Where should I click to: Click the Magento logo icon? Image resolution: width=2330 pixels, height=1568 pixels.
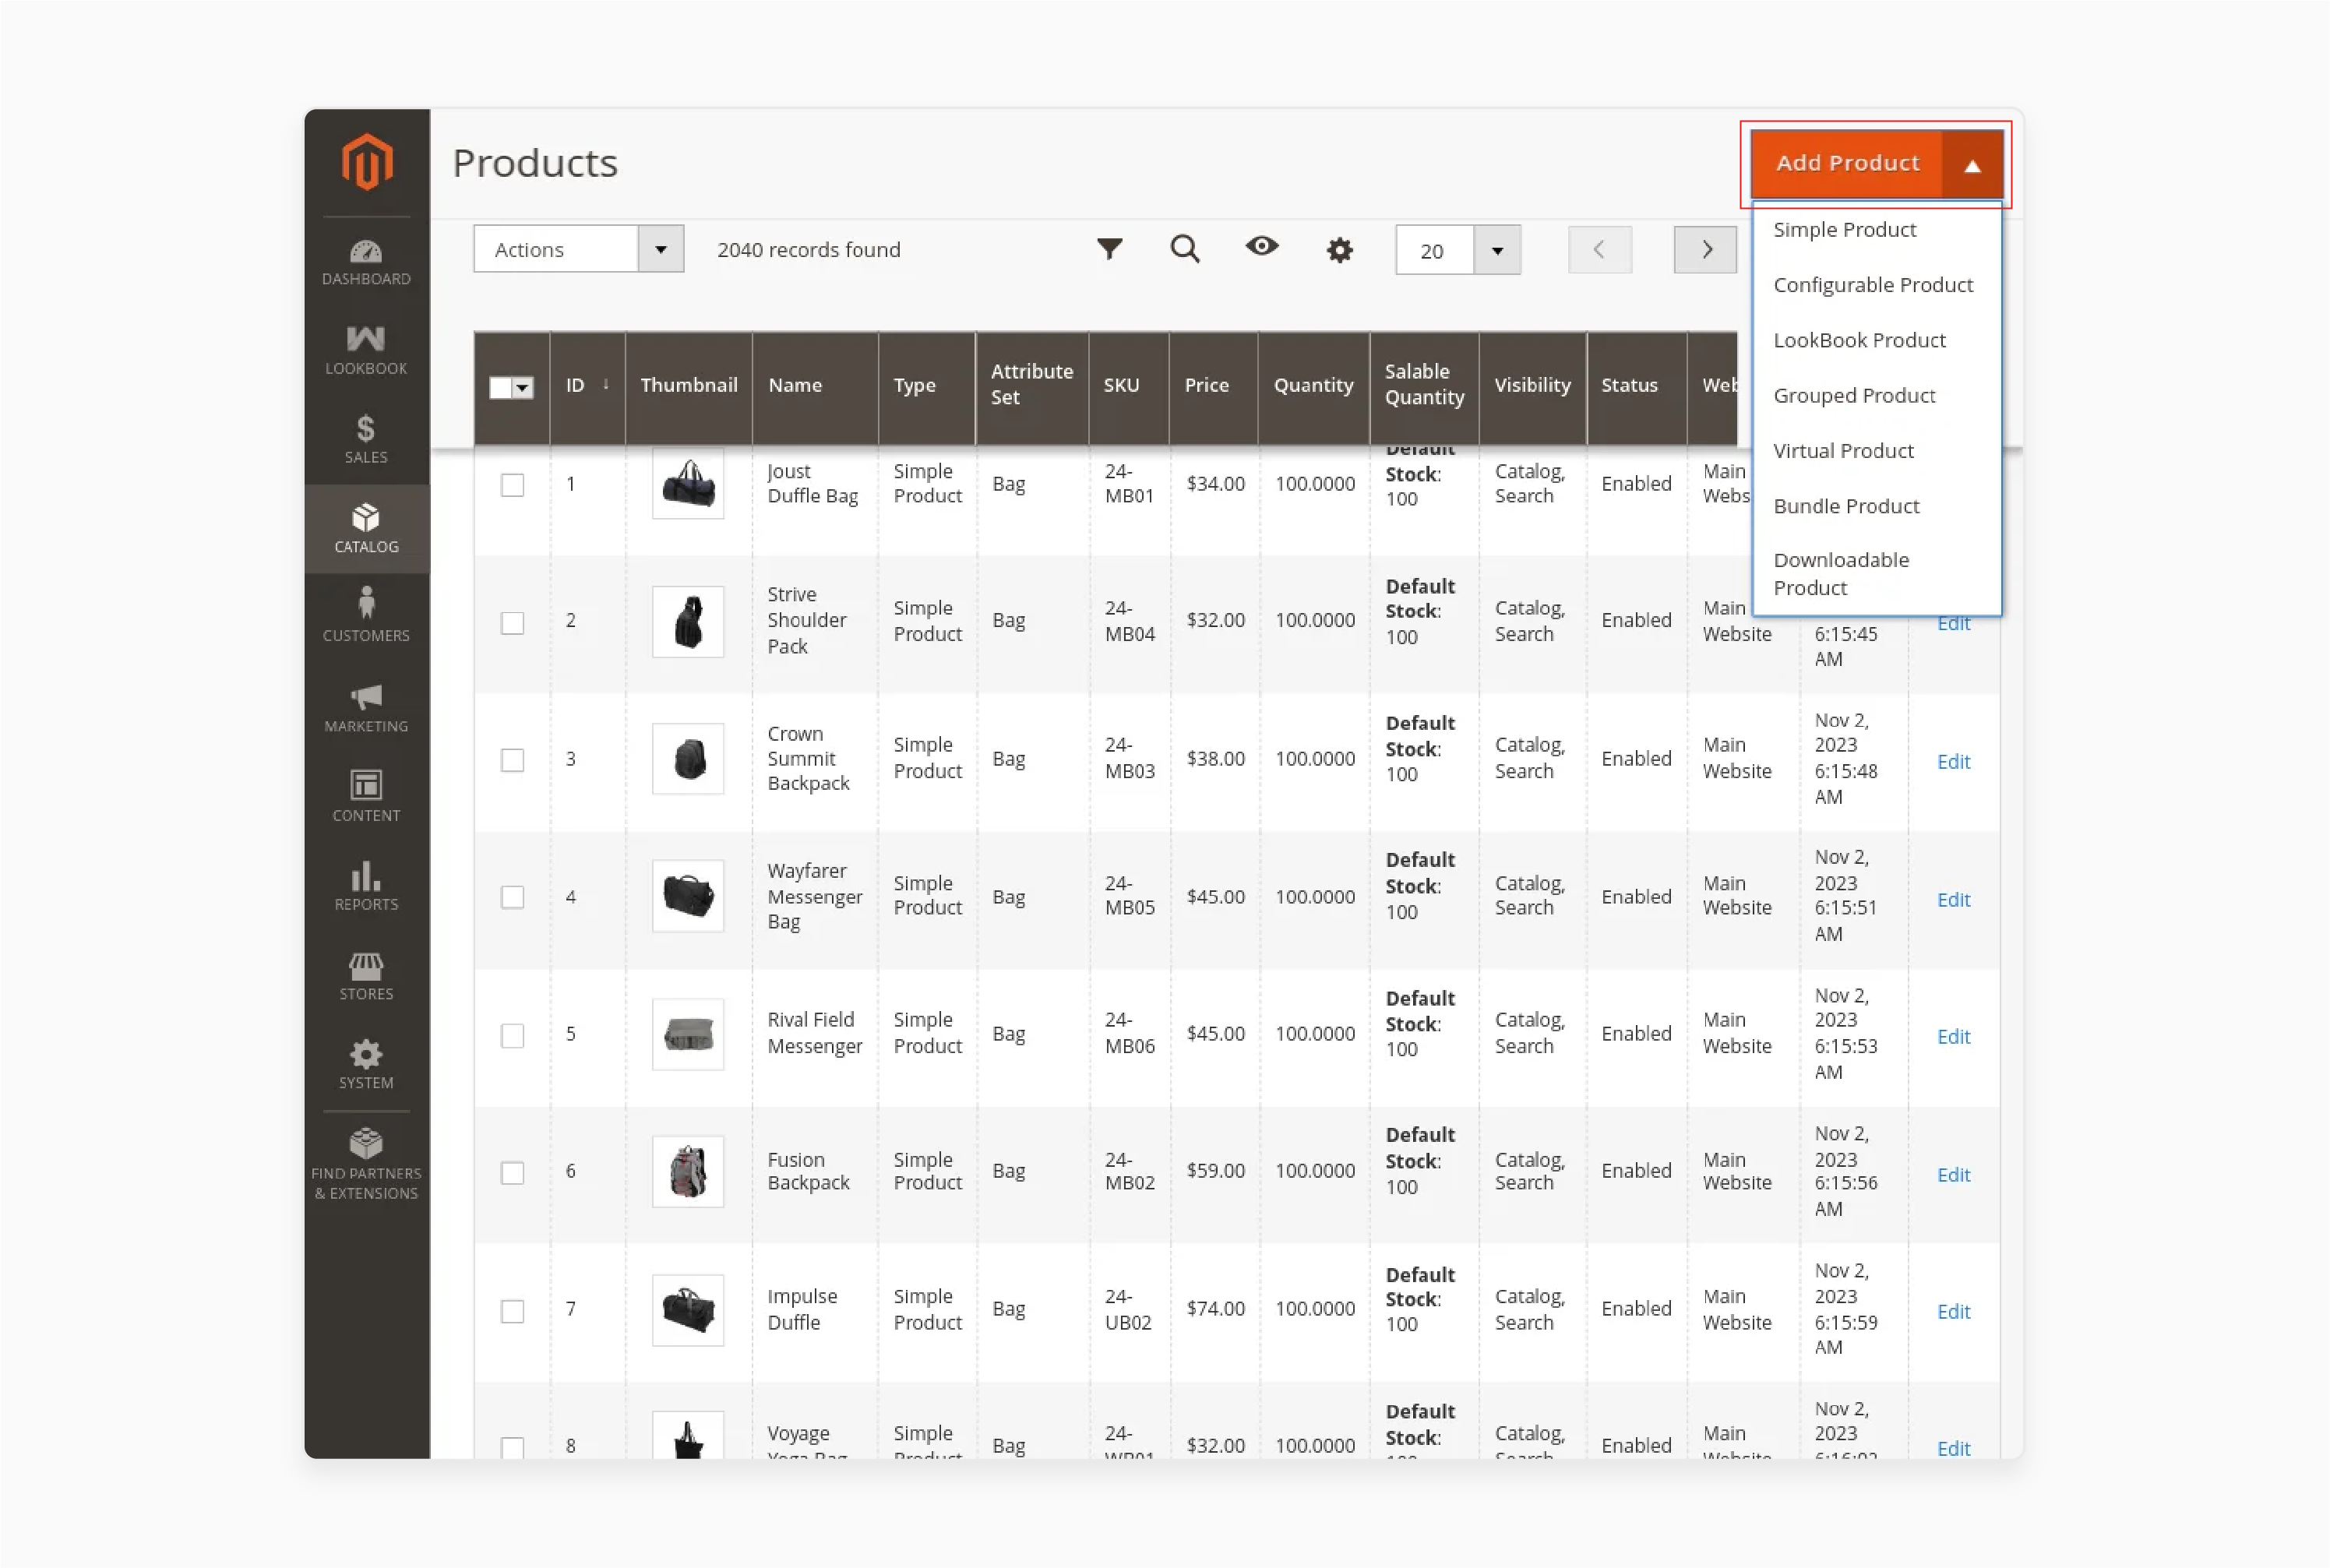[x=366, y=161]
